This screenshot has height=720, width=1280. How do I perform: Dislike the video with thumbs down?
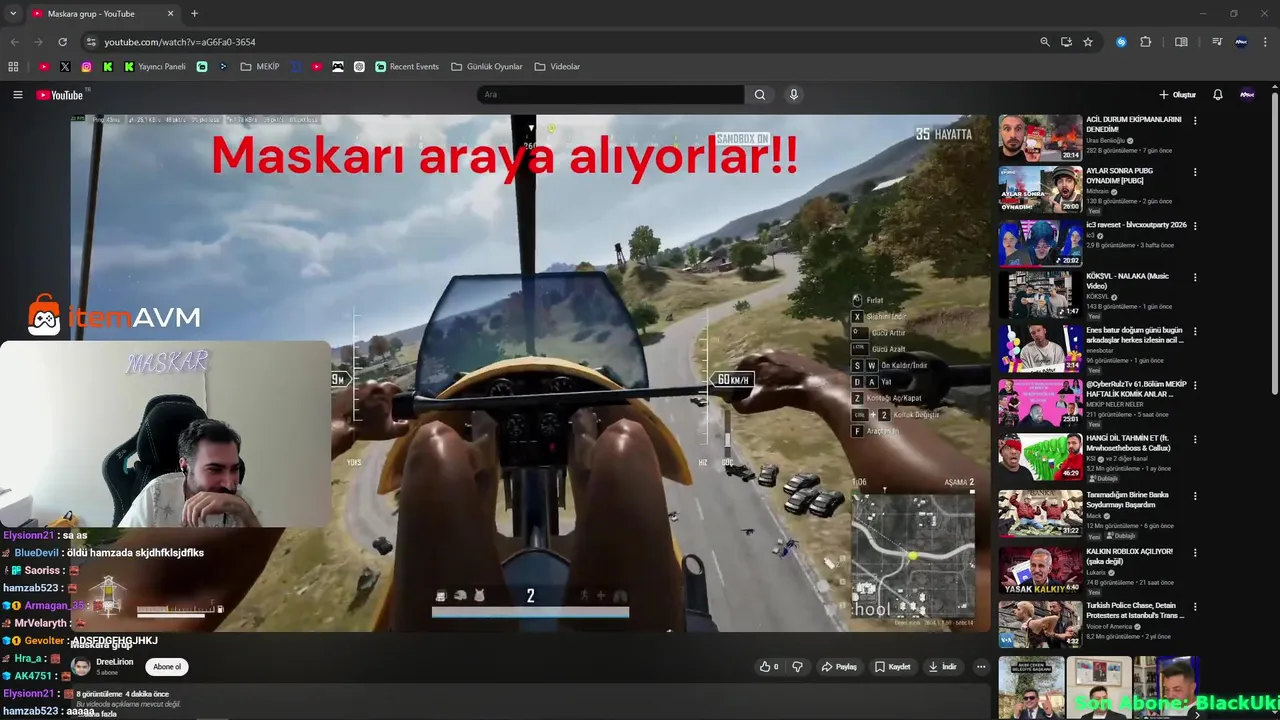click(x=797, y=667)
